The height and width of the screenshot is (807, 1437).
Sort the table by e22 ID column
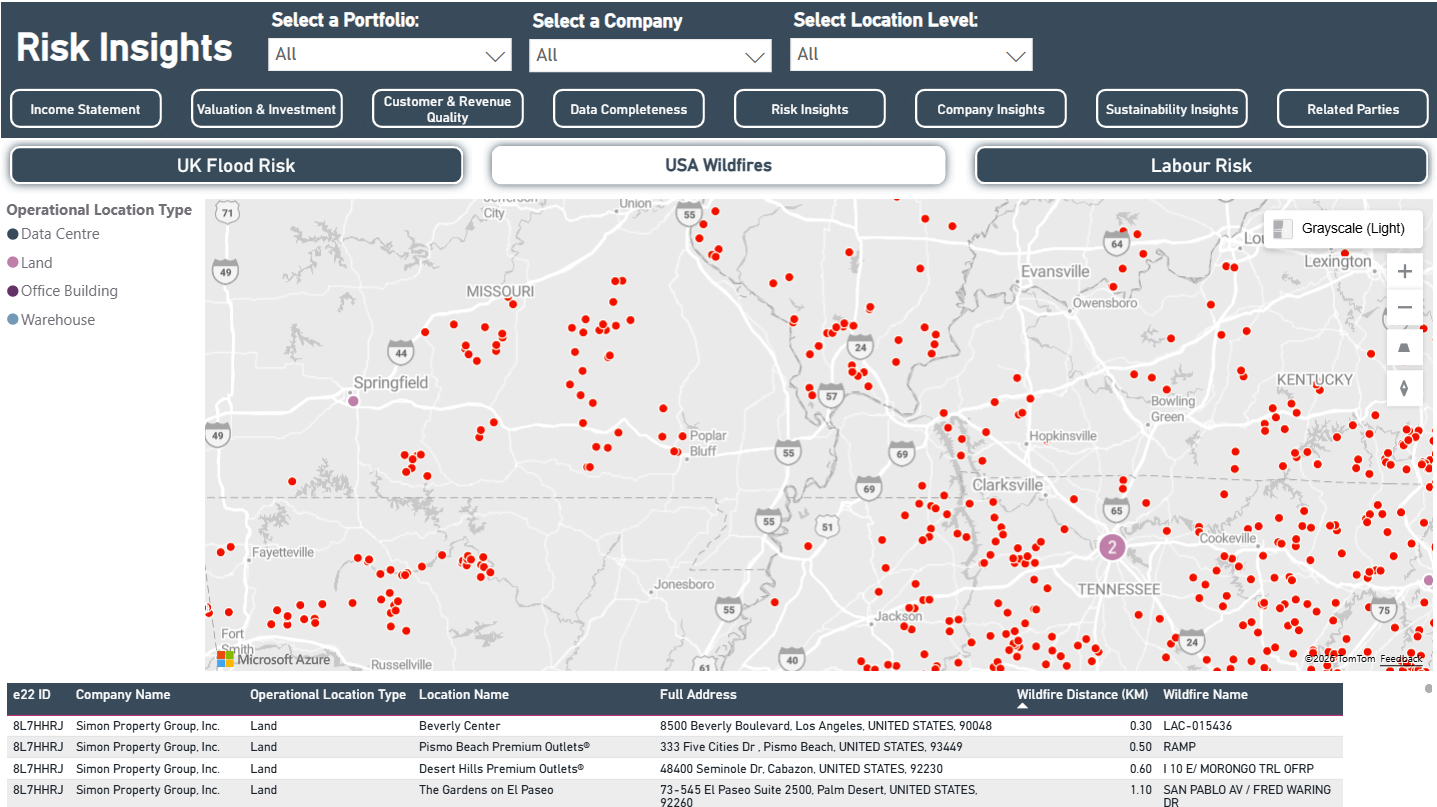pyautogui.click(x=32, y=695)
